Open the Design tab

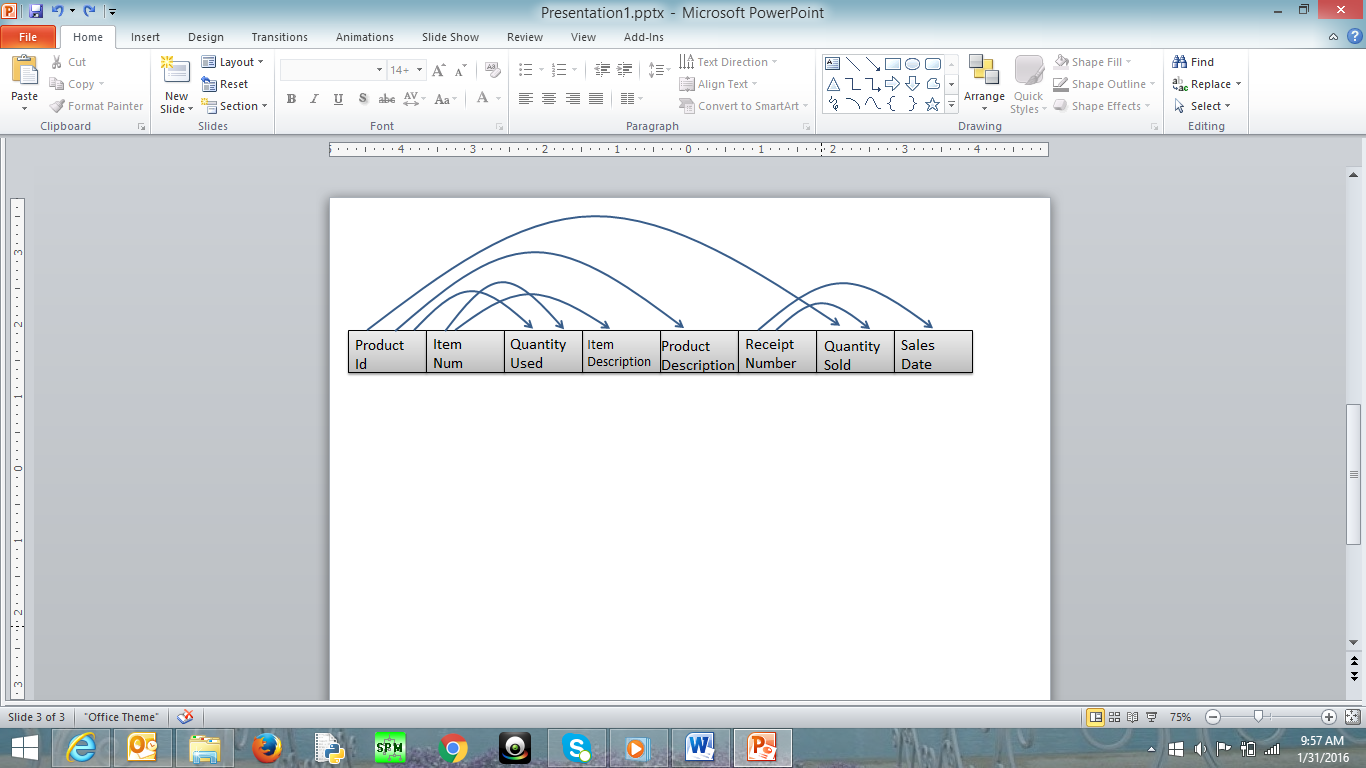[206, 37]
